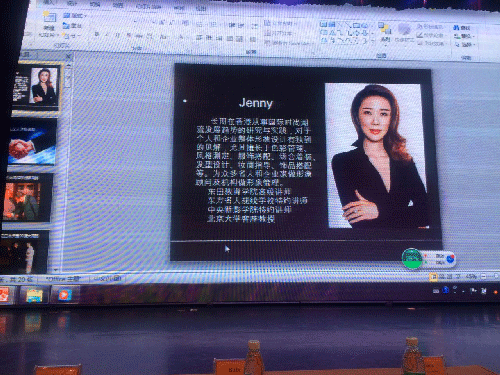
Task: Click the flag icon in system tray
Action: click(473, 291)
